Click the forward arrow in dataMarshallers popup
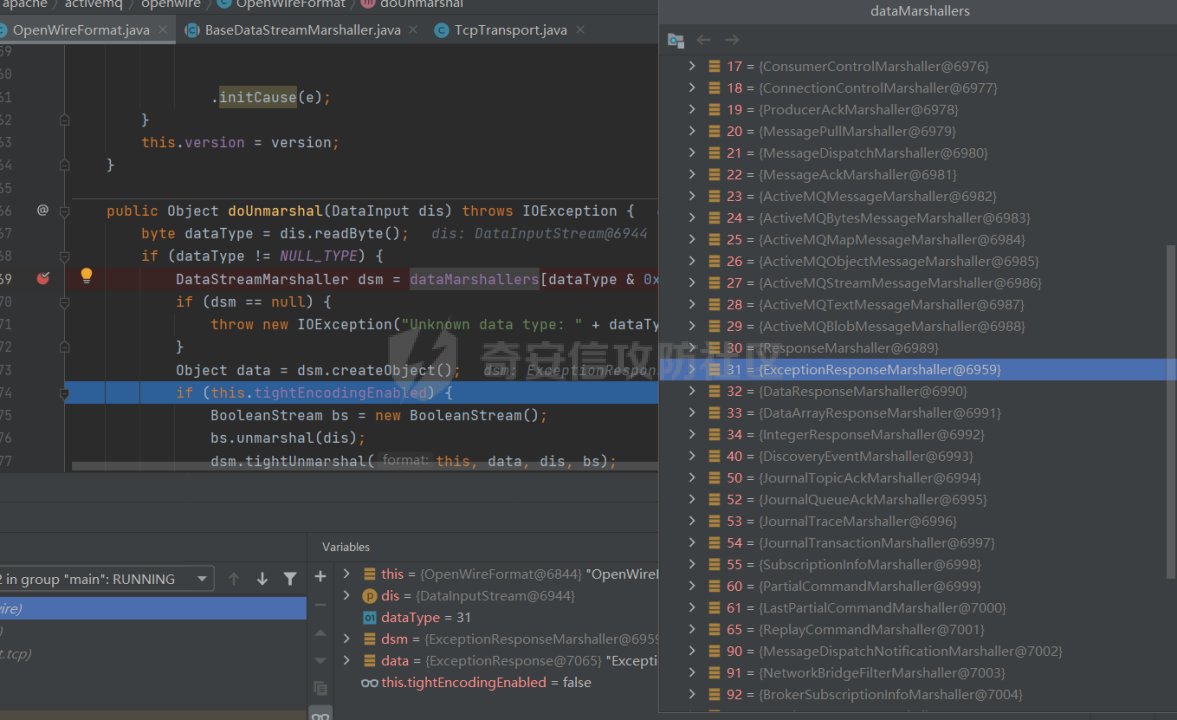 coord(732,40)
